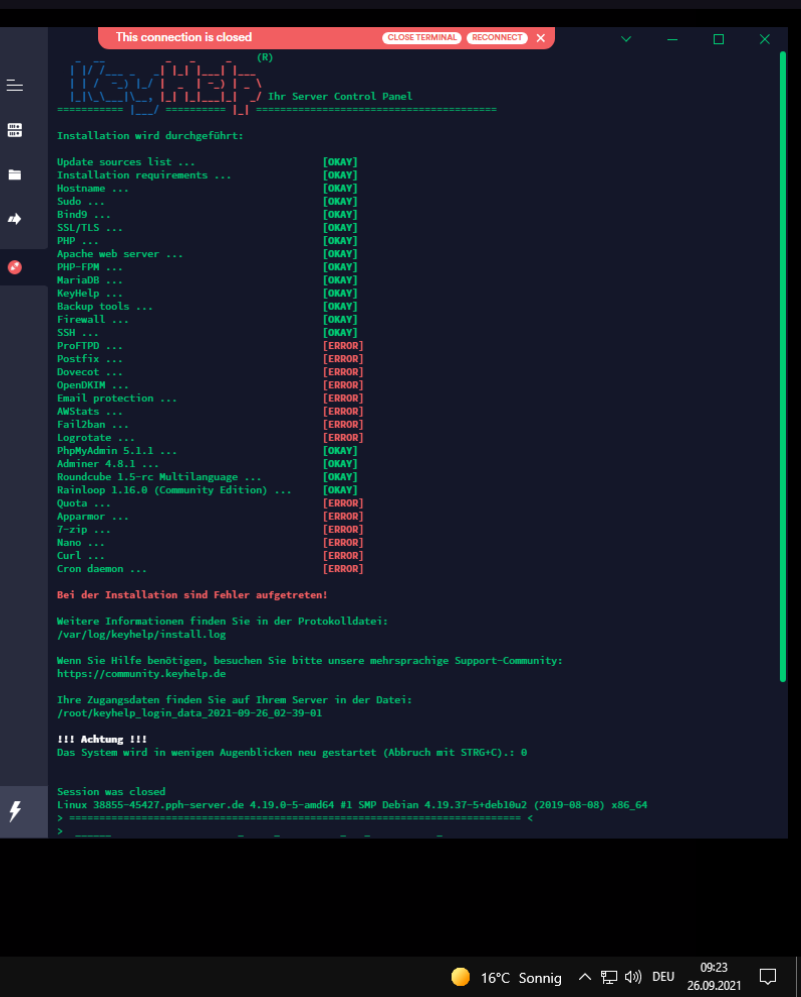This screenshot has width=801, height=997.
Task: Select the red active connection sidebar icon
Action: pyautogui.click(x=15, y=267)
